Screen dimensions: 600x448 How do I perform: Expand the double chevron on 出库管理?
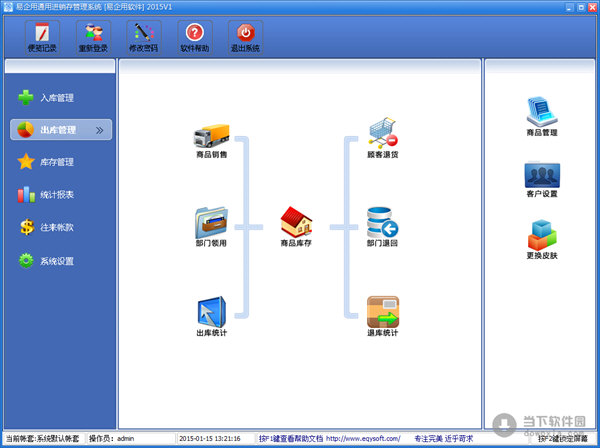99,130
